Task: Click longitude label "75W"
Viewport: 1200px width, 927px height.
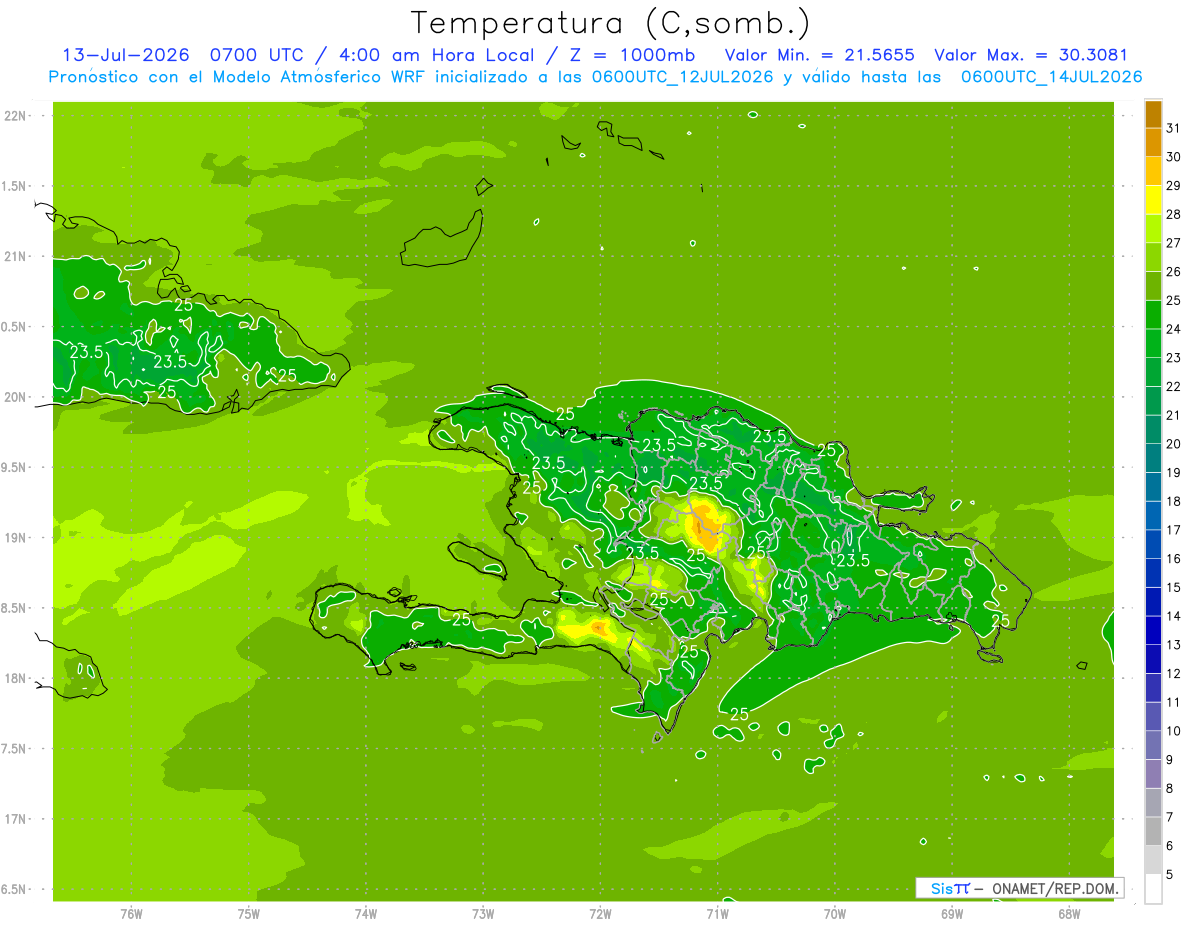Action: [249, 914]
